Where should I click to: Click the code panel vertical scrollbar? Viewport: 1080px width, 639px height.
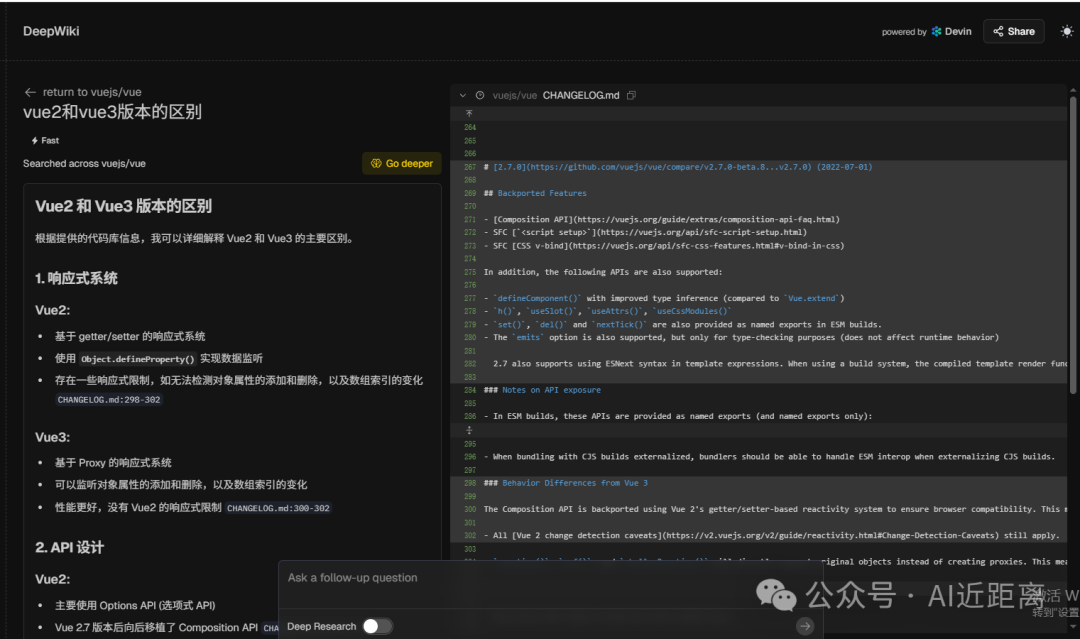coord(1072,244)
